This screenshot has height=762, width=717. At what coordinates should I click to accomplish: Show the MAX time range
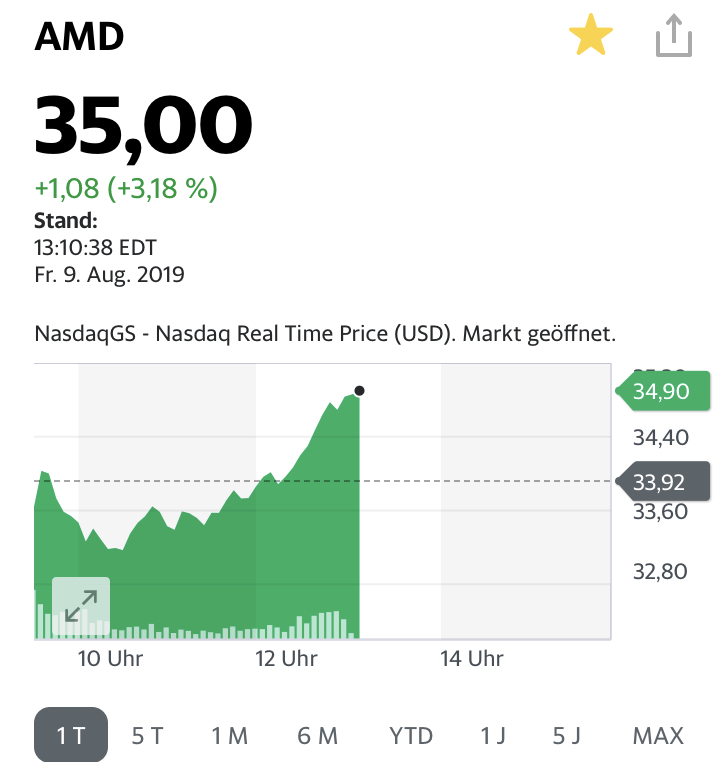[x=658, y=736]
